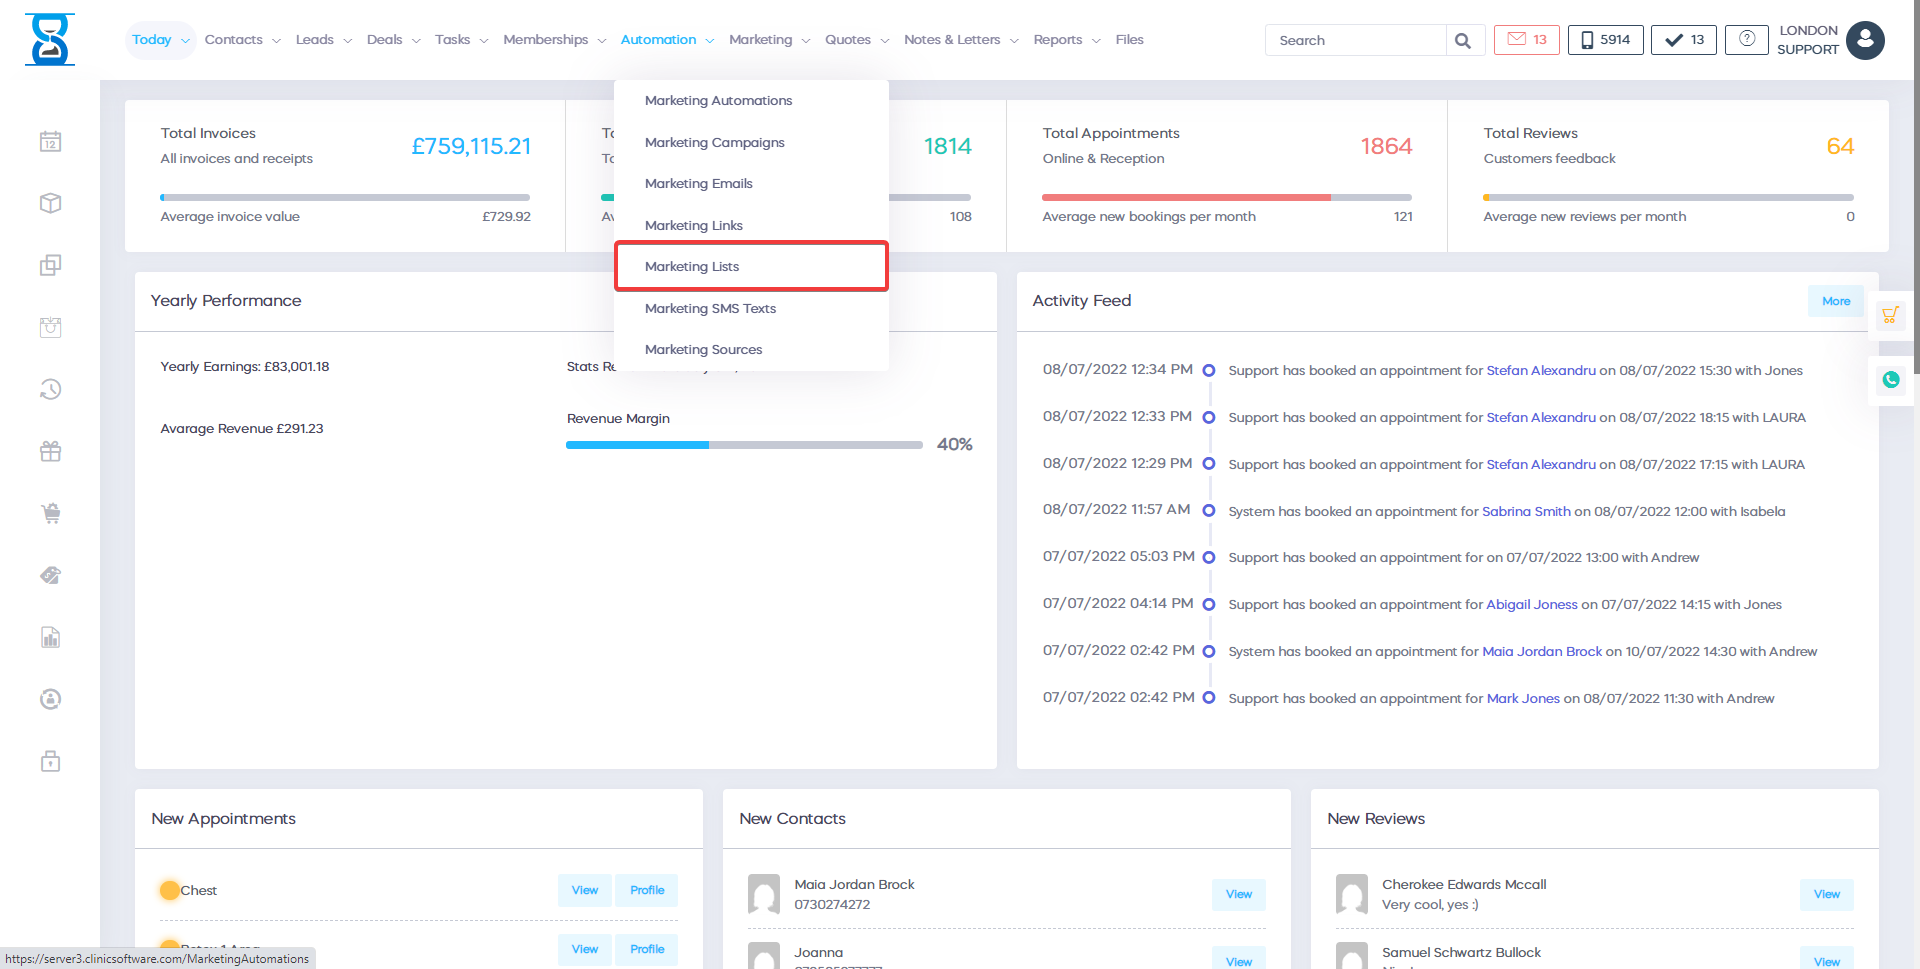This screenshot has height=969, width=1920.
Task: Click the Revenue Margin progress bar
Action: pos(743,445)
